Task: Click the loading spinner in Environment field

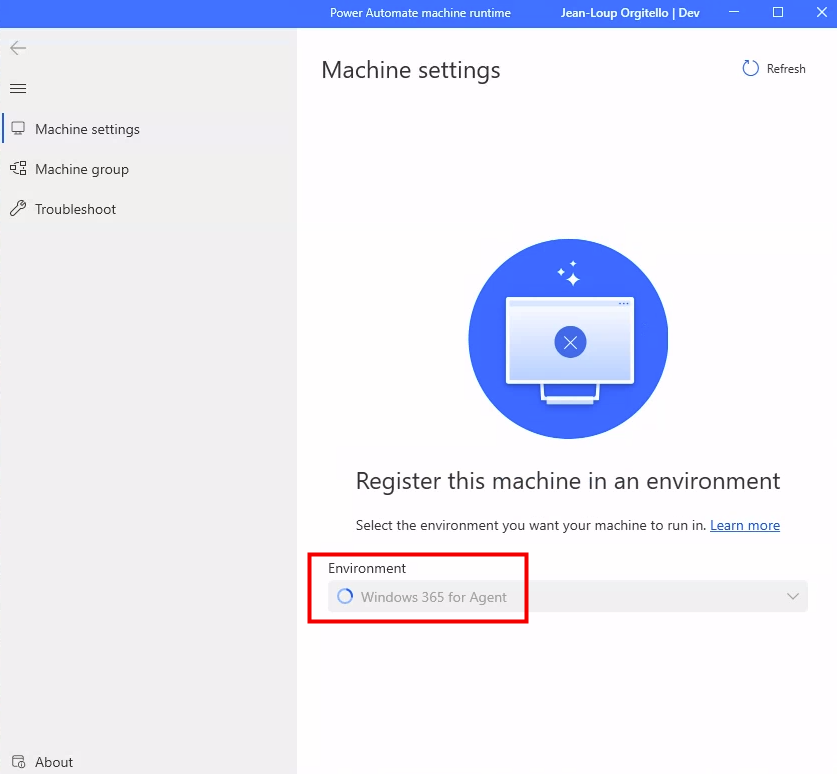Action: click(x=345, y=597)
